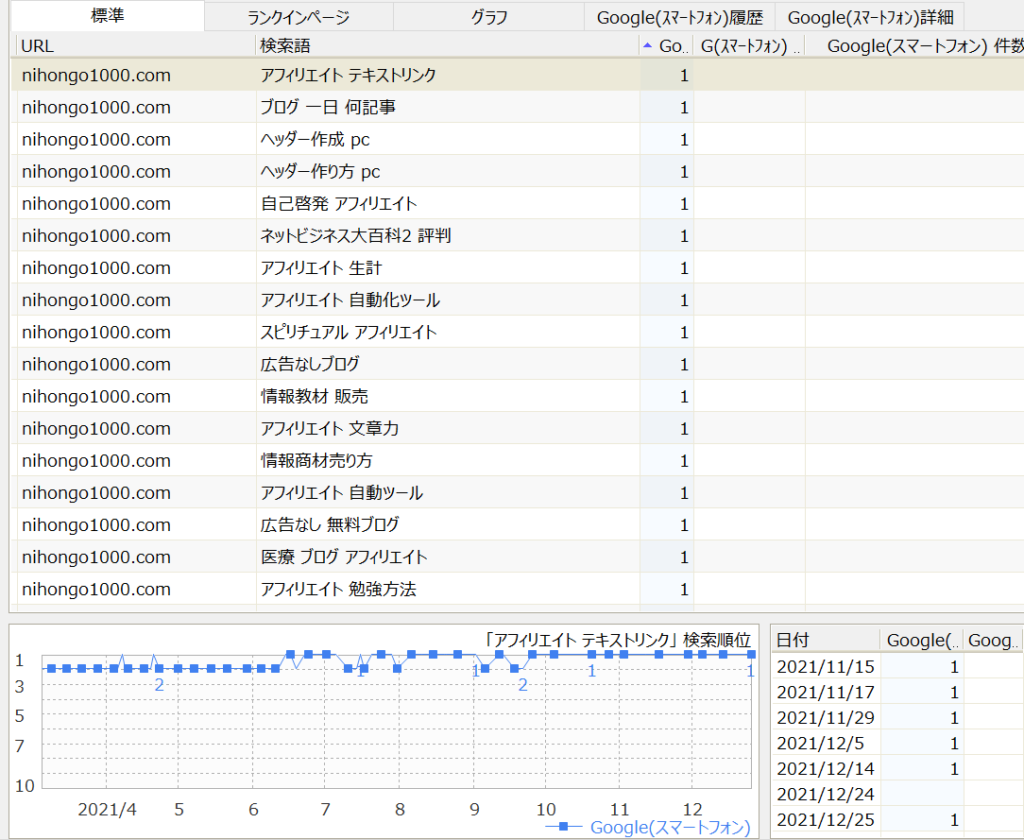Select the row アフィリエイト テキストリンク
The width and height of the screenshot is (1024, 840).
pos(517,75)
